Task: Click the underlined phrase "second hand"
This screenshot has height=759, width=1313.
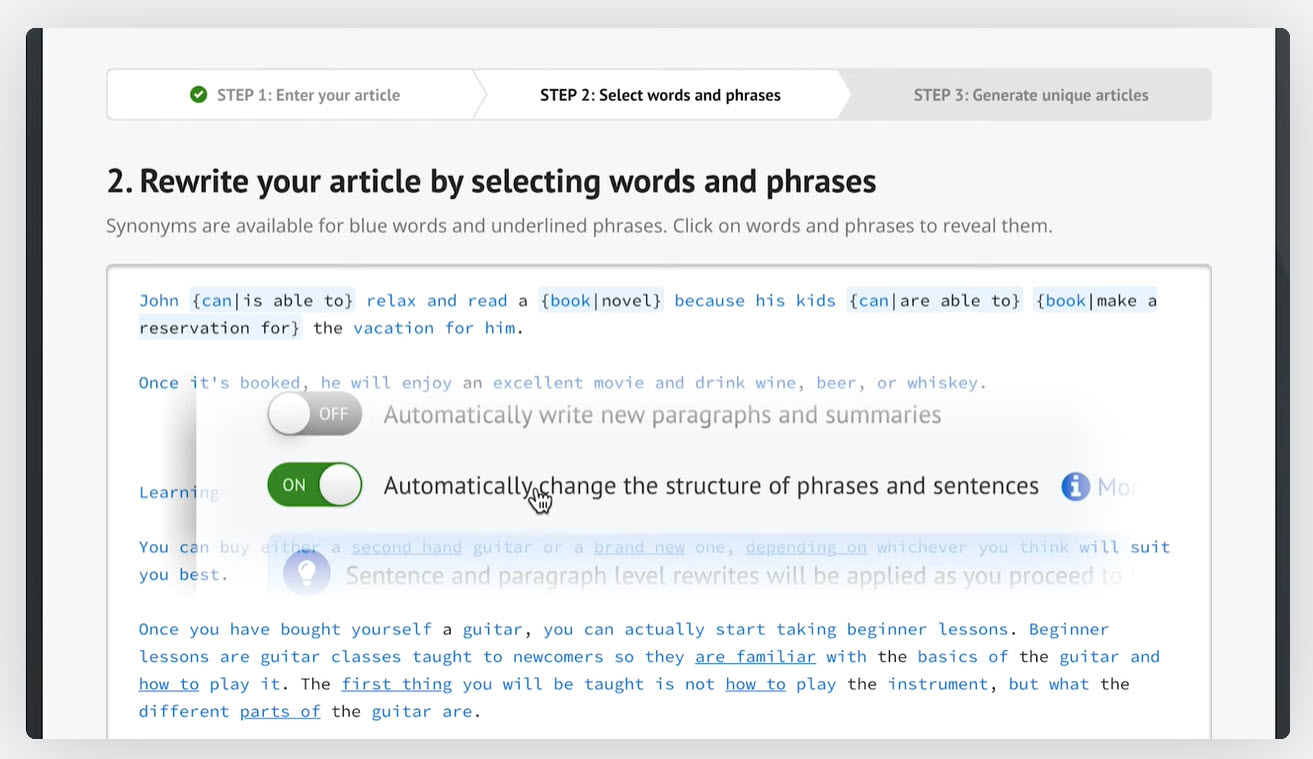Action: coord(406,547)
